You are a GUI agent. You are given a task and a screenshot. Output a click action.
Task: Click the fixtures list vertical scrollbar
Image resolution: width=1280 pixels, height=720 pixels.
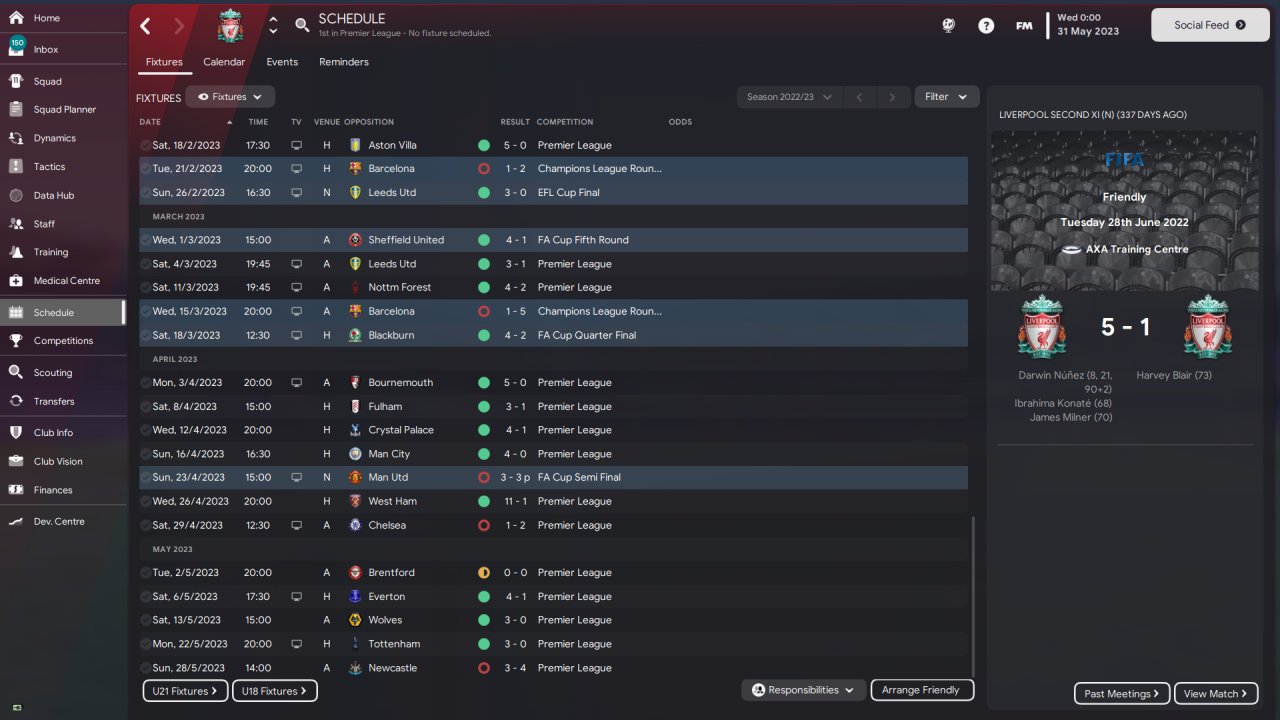pos(972,598)
